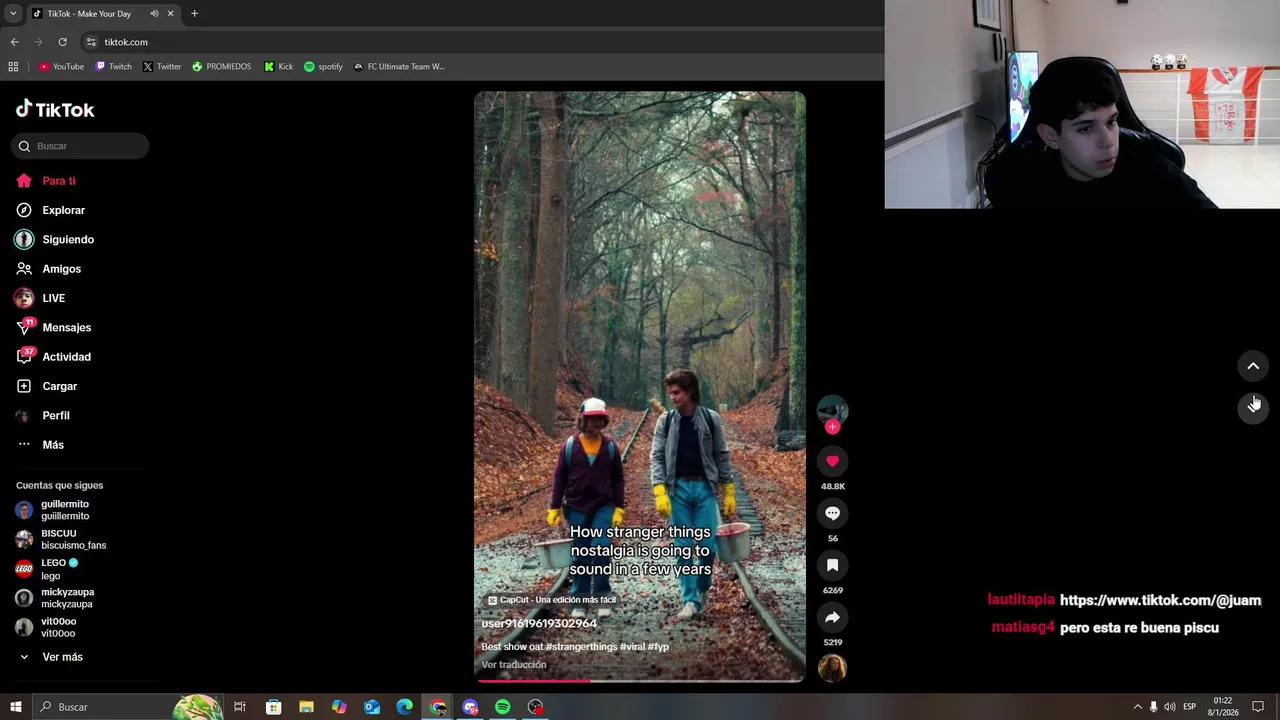Image resolution: width=1280 pixels, height=720 pixels.
Task: Open the spotify bookmark
Action: coord(323,67)
